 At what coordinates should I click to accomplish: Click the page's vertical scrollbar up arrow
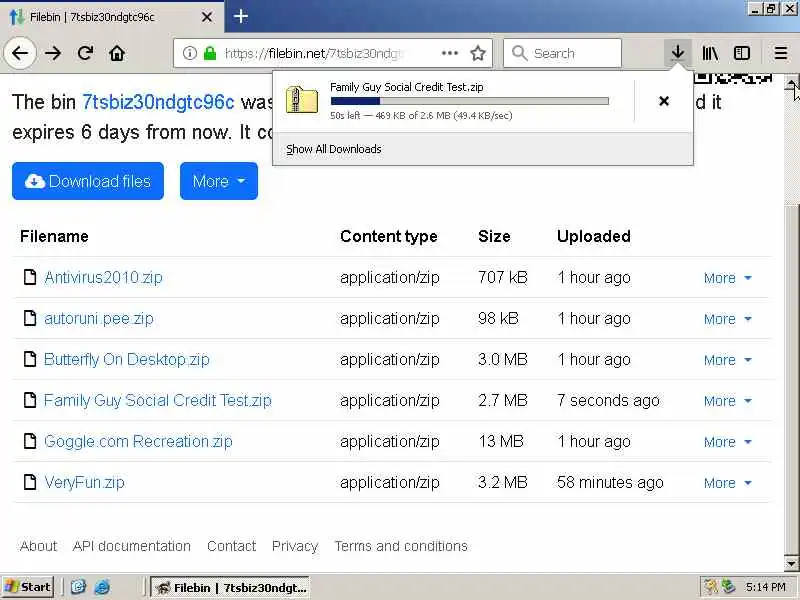(791, 83)
